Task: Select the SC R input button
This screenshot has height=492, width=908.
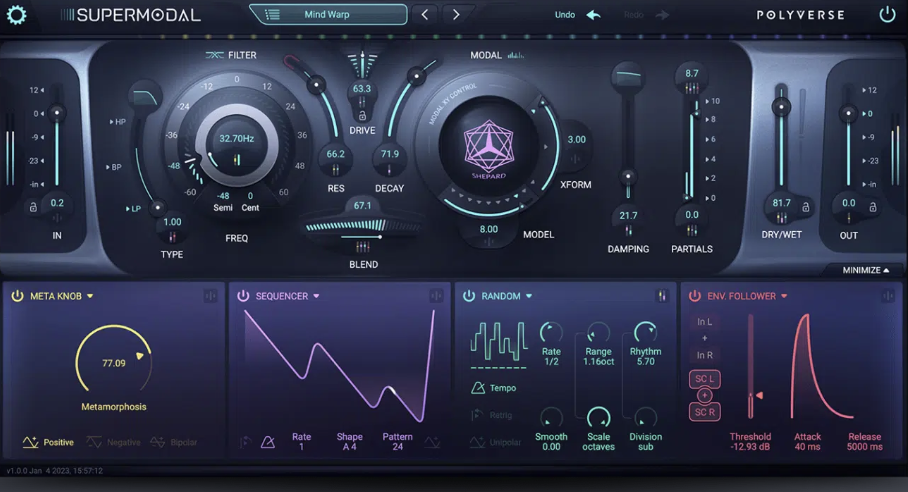Action: coord(705,412)
